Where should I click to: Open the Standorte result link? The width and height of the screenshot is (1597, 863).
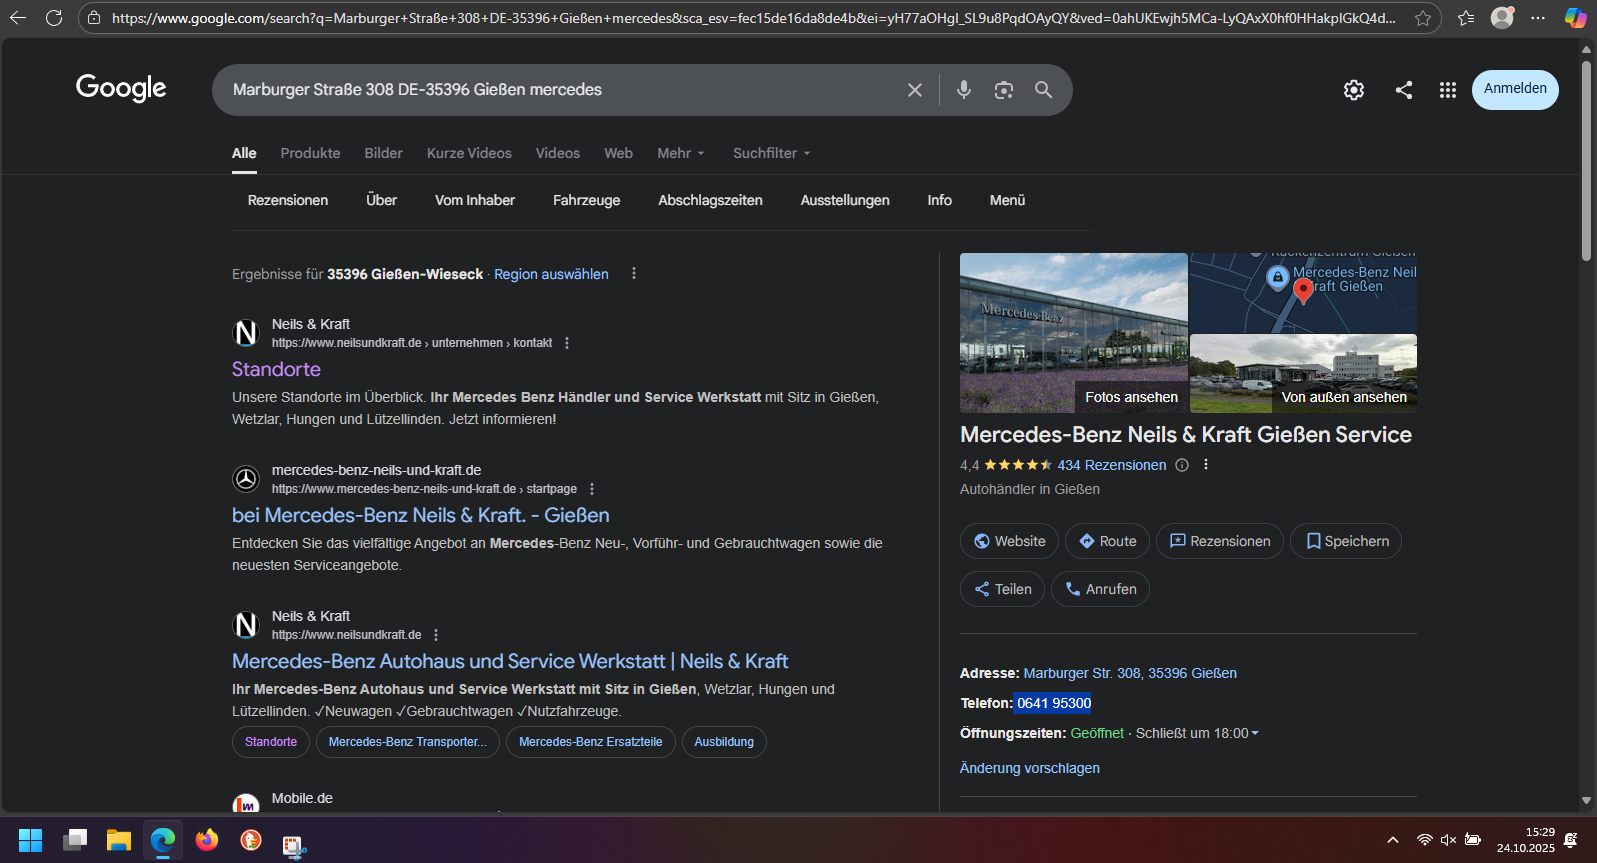[276, 369]
